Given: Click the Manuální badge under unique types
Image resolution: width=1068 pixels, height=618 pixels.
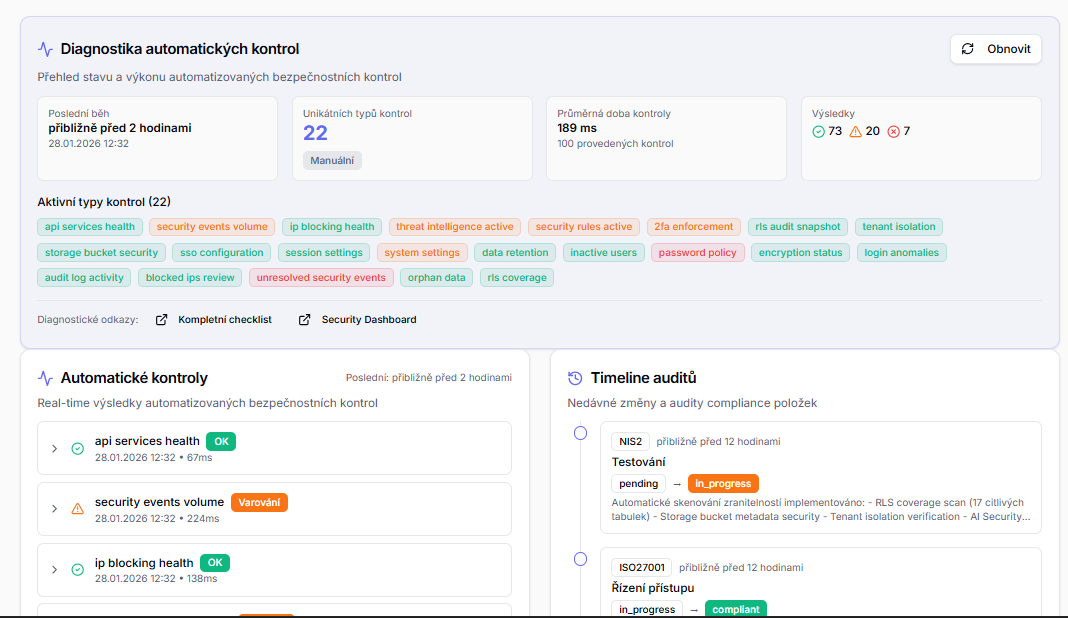Looking at the screenshot, I should [x=332, y=160].
